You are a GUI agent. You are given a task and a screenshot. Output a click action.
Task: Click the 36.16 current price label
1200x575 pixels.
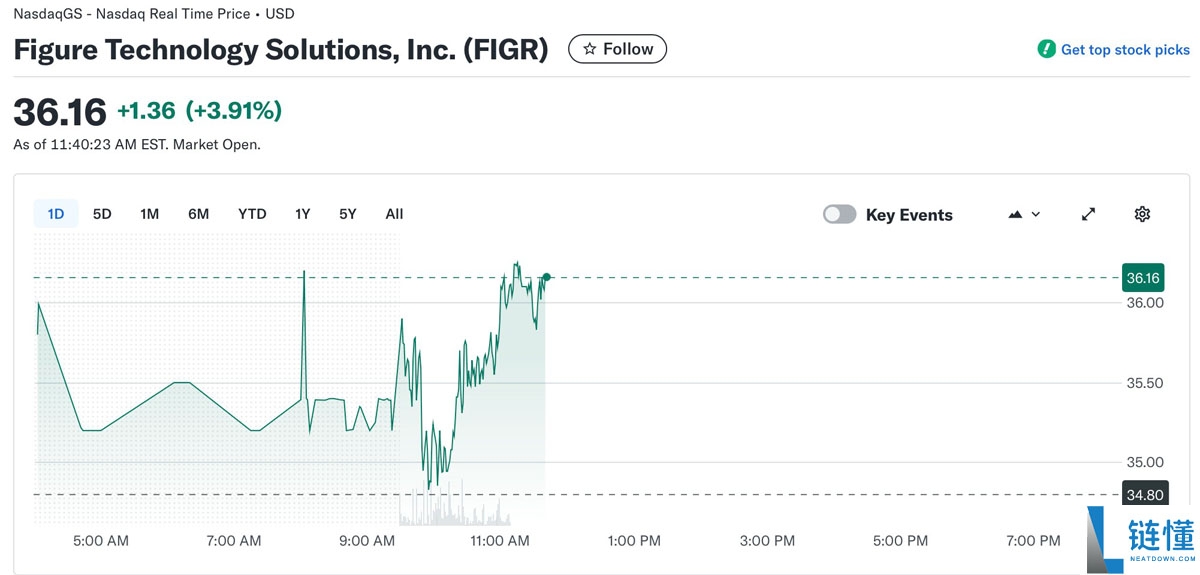coord(1142,278)
